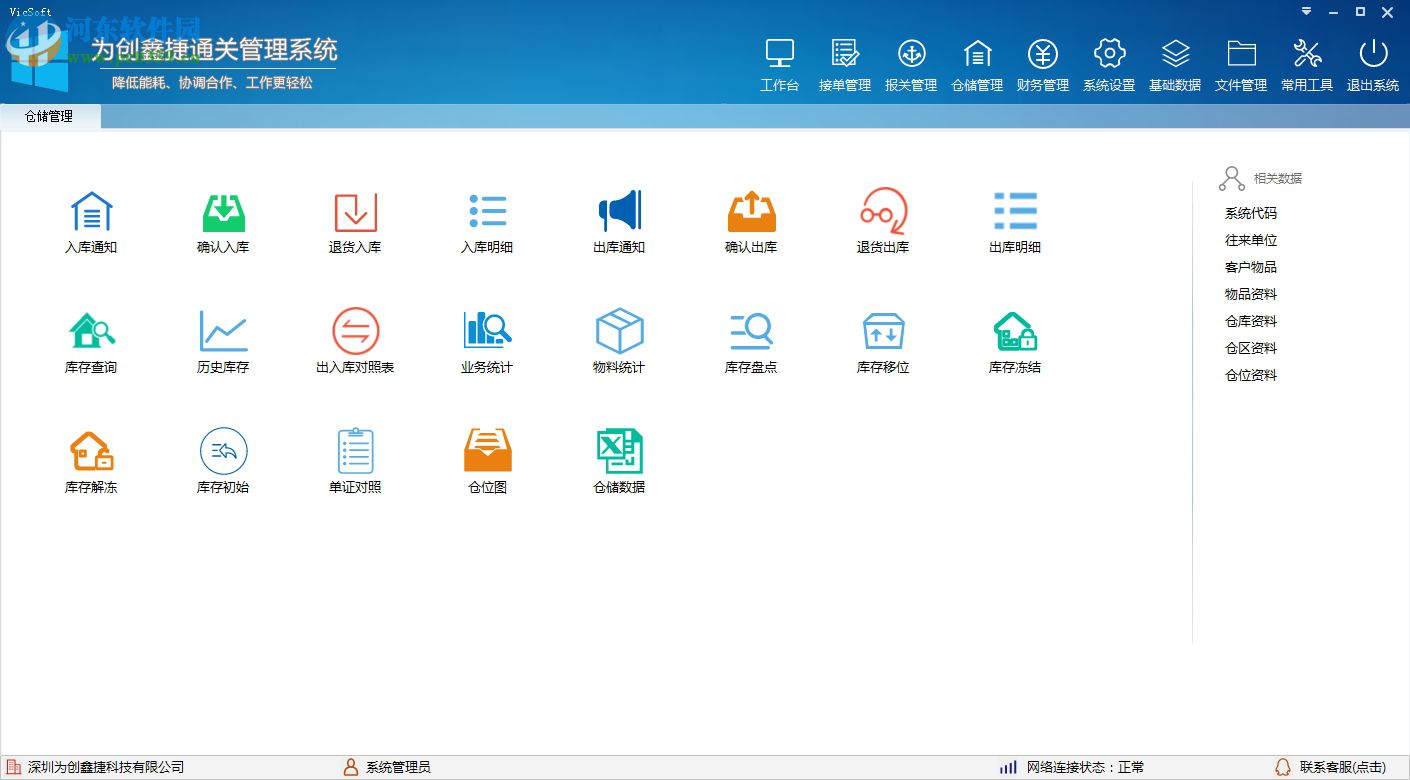Open 库存解冻 unfreeze icon
Image resolution: width=1410 pixels, height=780 pixels.
tap(91, 451)
